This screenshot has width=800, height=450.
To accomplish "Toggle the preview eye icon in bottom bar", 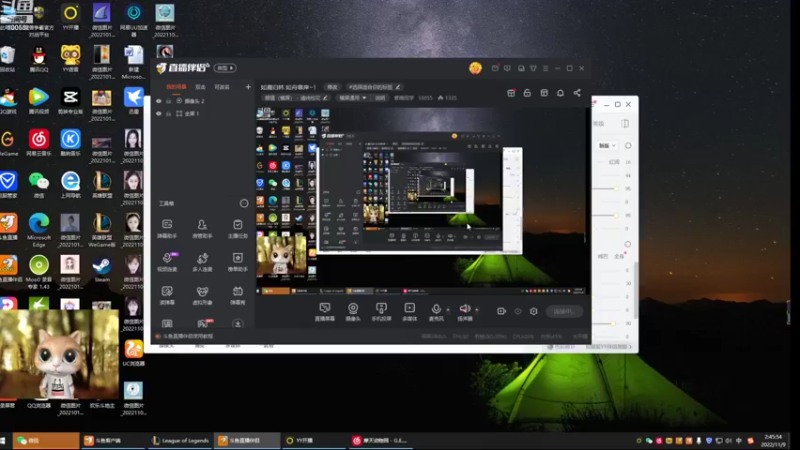I will pos(517,311).
